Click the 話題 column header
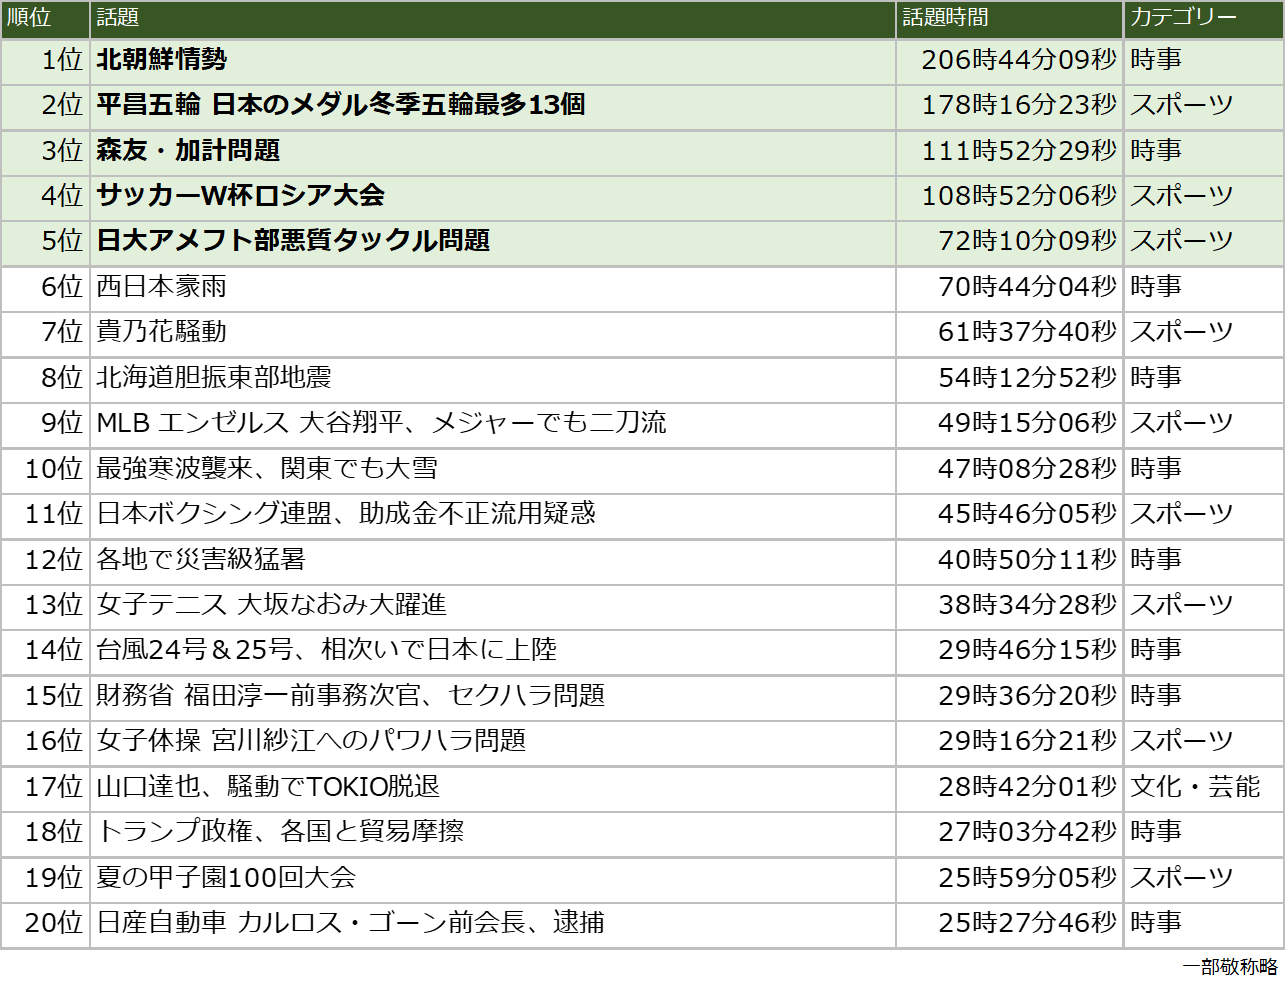This screenshot has width=1286, height=996. pos(118,18)
